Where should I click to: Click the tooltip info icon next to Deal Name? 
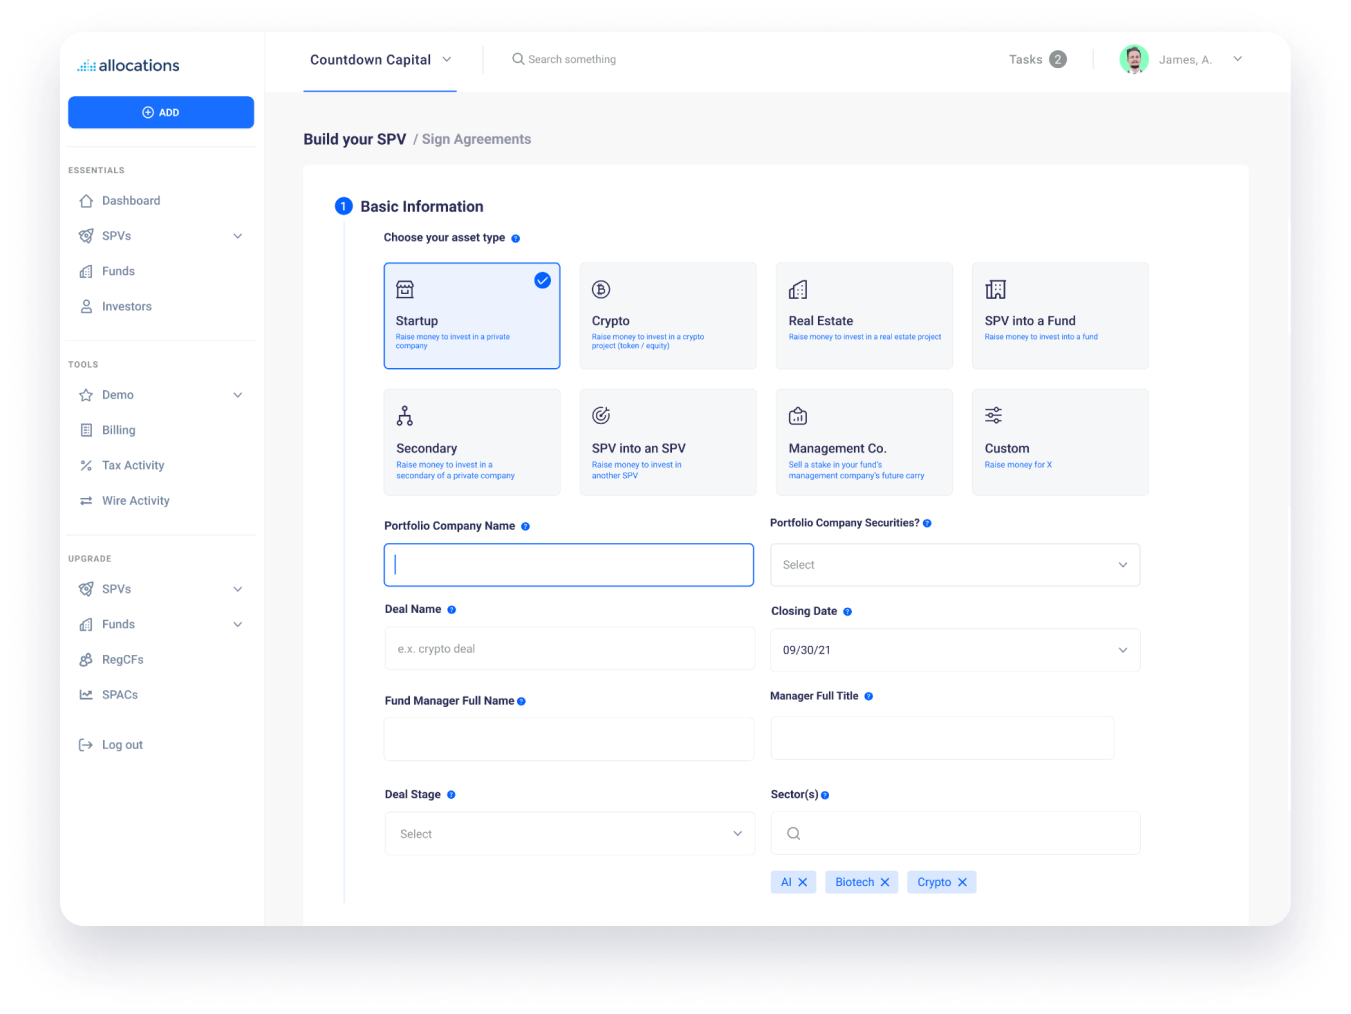coord(451,608)
